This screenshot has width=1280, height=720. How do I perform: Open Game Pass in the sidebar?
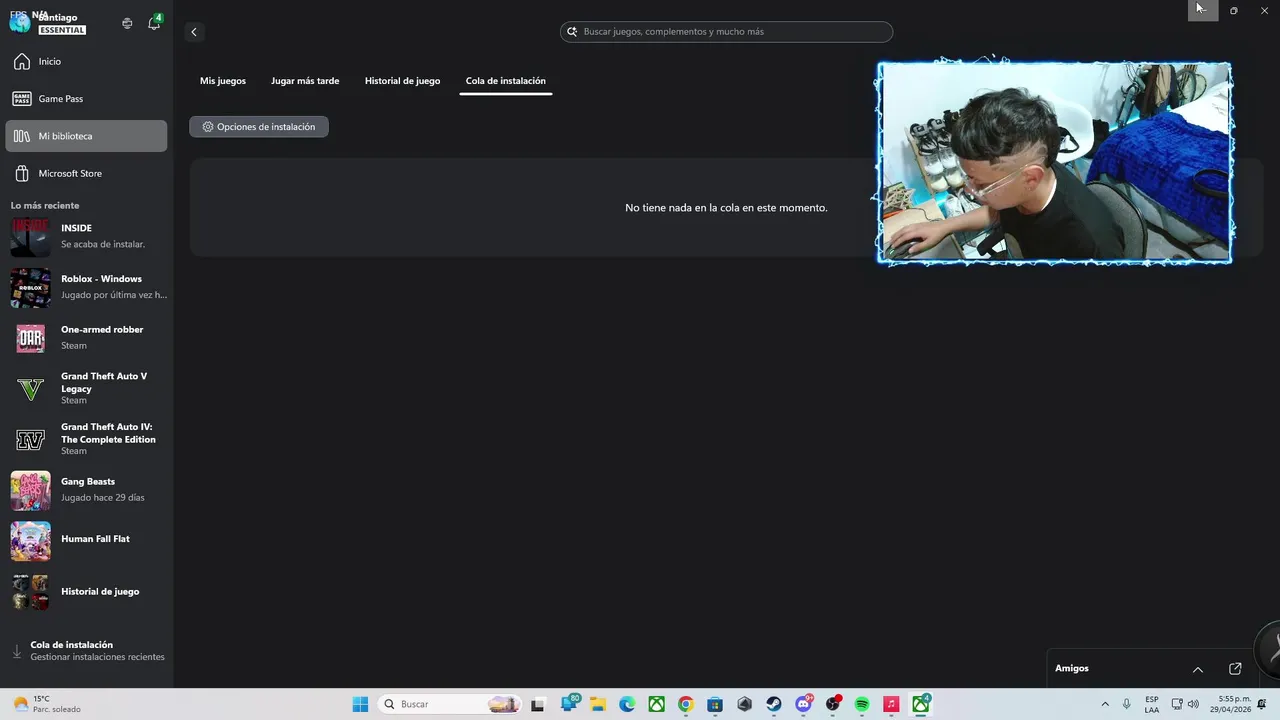[x=86, y=99]
